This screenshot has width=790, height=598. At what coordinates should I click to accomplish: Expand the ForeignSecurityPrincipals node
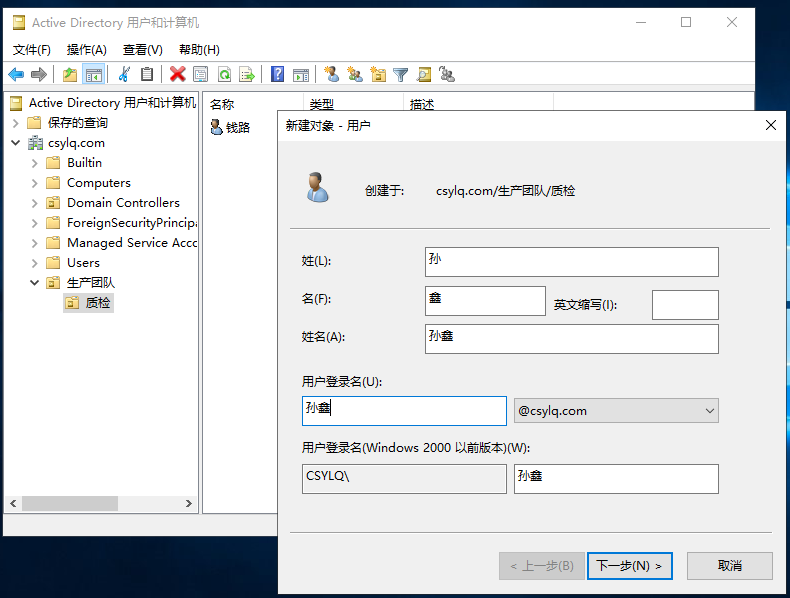(x=35, y=223)
